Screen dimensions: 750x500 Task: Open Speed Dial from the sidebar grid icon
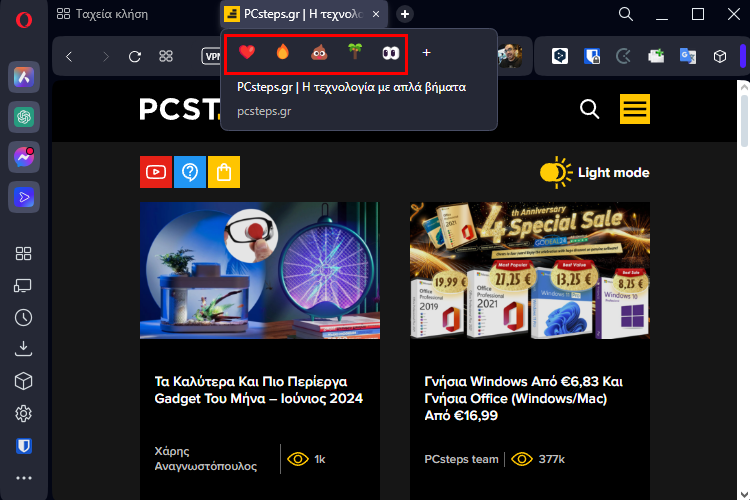tap(23, 254)
